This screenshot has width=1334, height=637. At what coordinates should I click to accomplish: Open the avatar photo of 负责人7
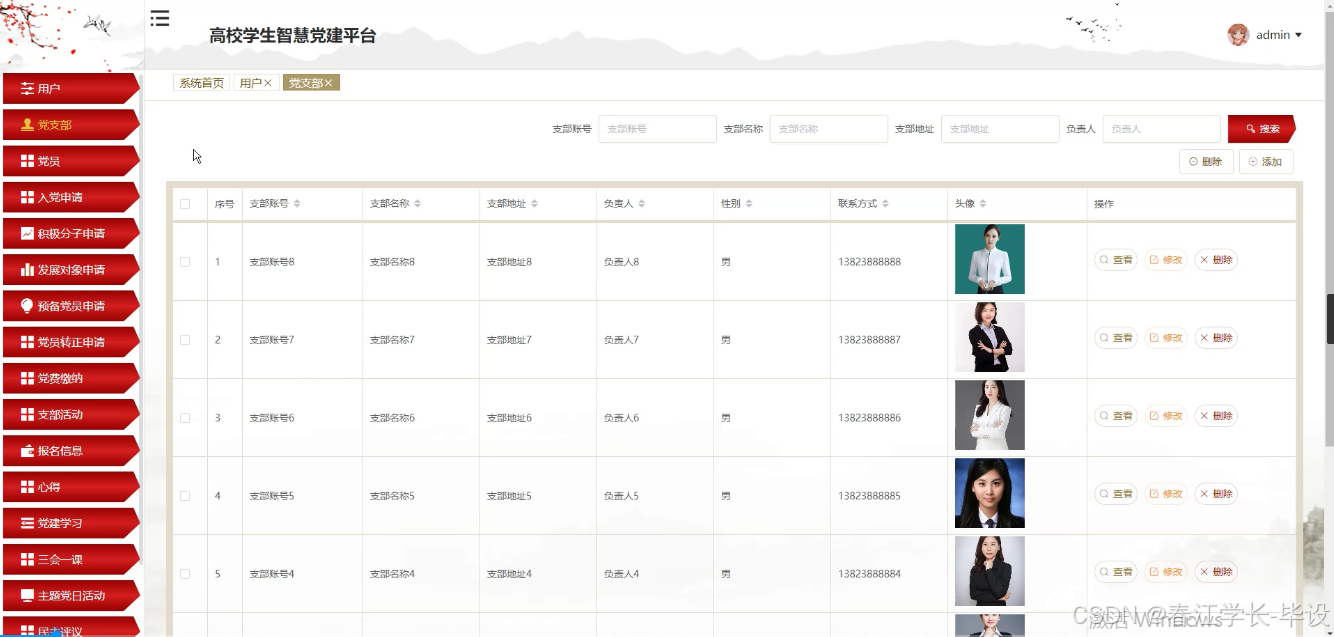(x=990, y=337)
